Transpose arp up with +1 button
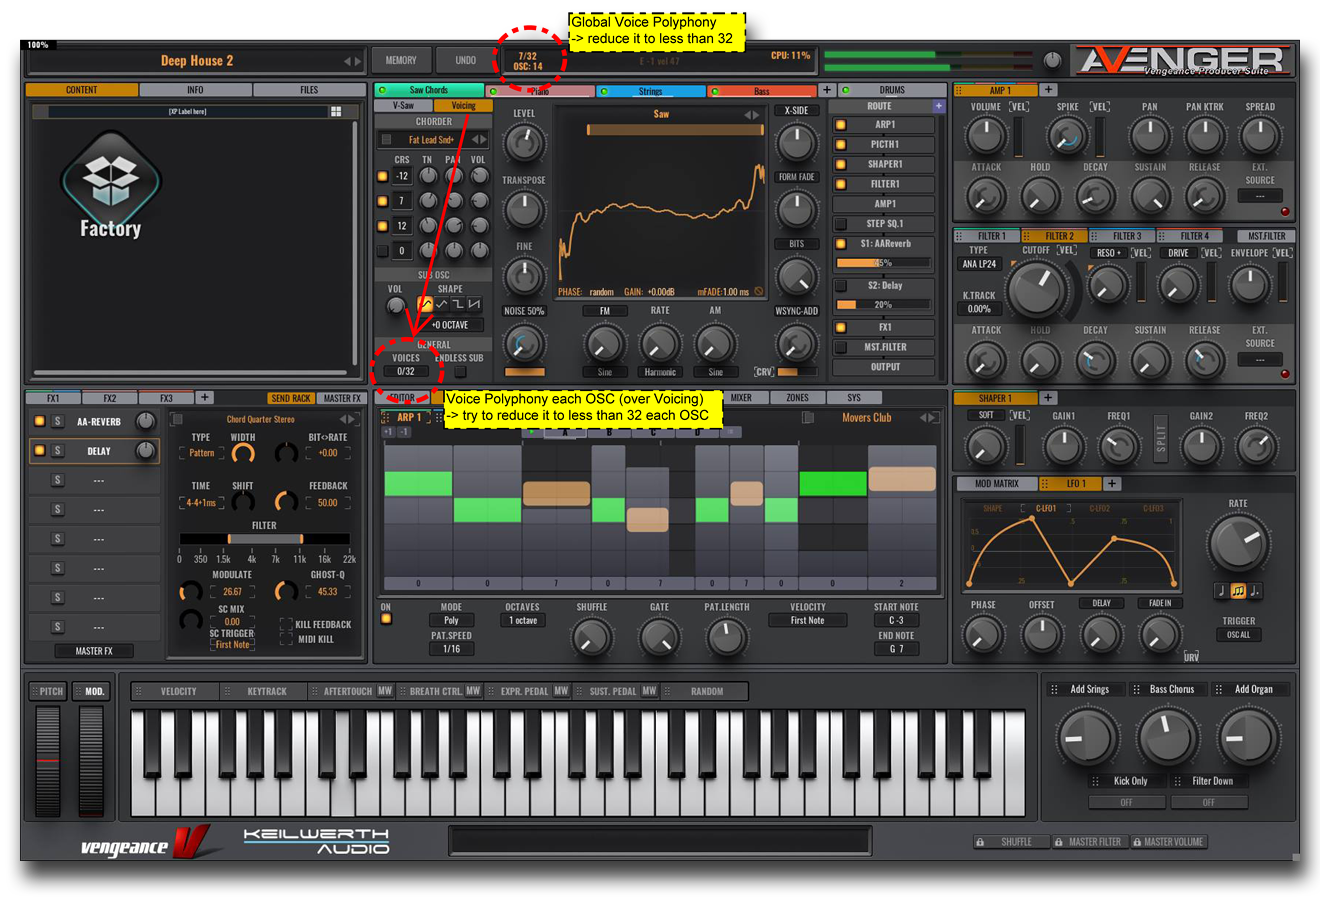The height and width of the screenshot is (900, 1320). 389,432
